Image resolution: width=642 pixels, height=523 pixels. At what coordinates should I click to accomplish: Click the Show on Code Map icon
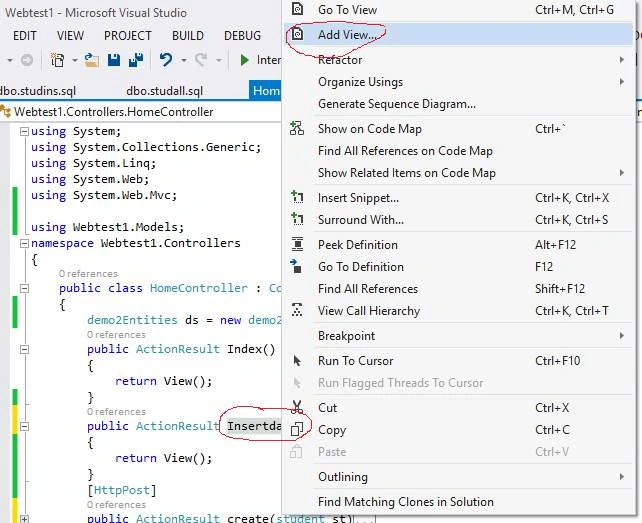297,128
